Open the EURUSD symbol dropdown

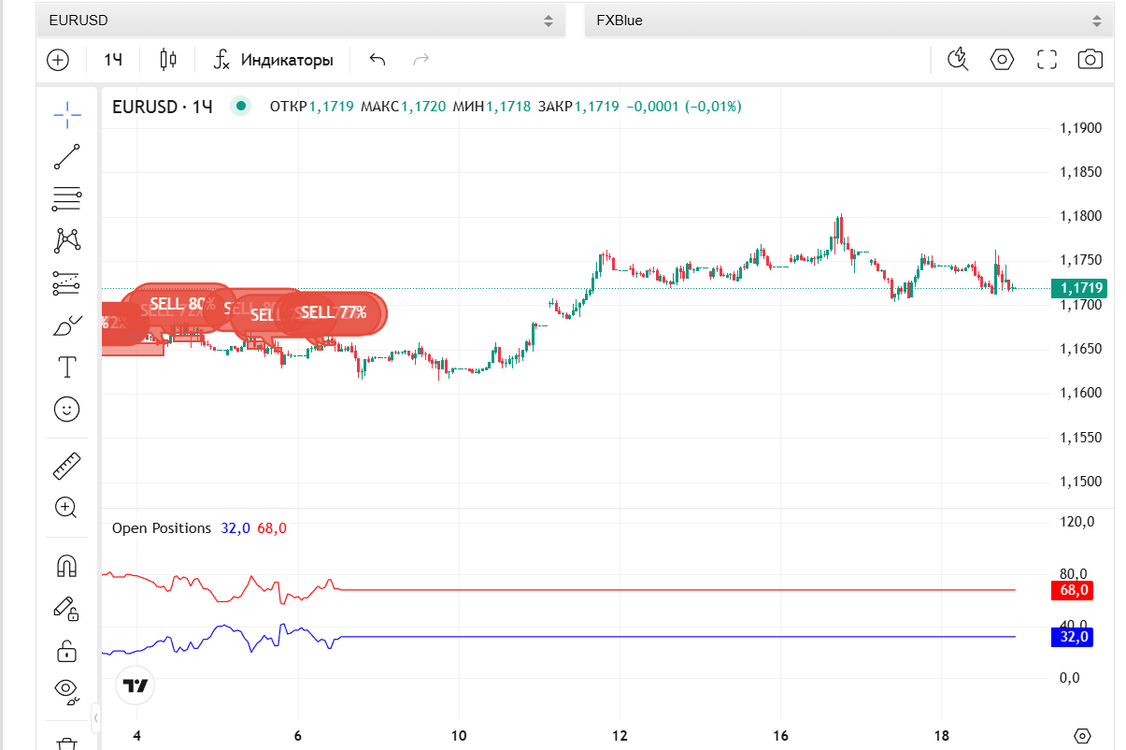(x=300, y=20)
